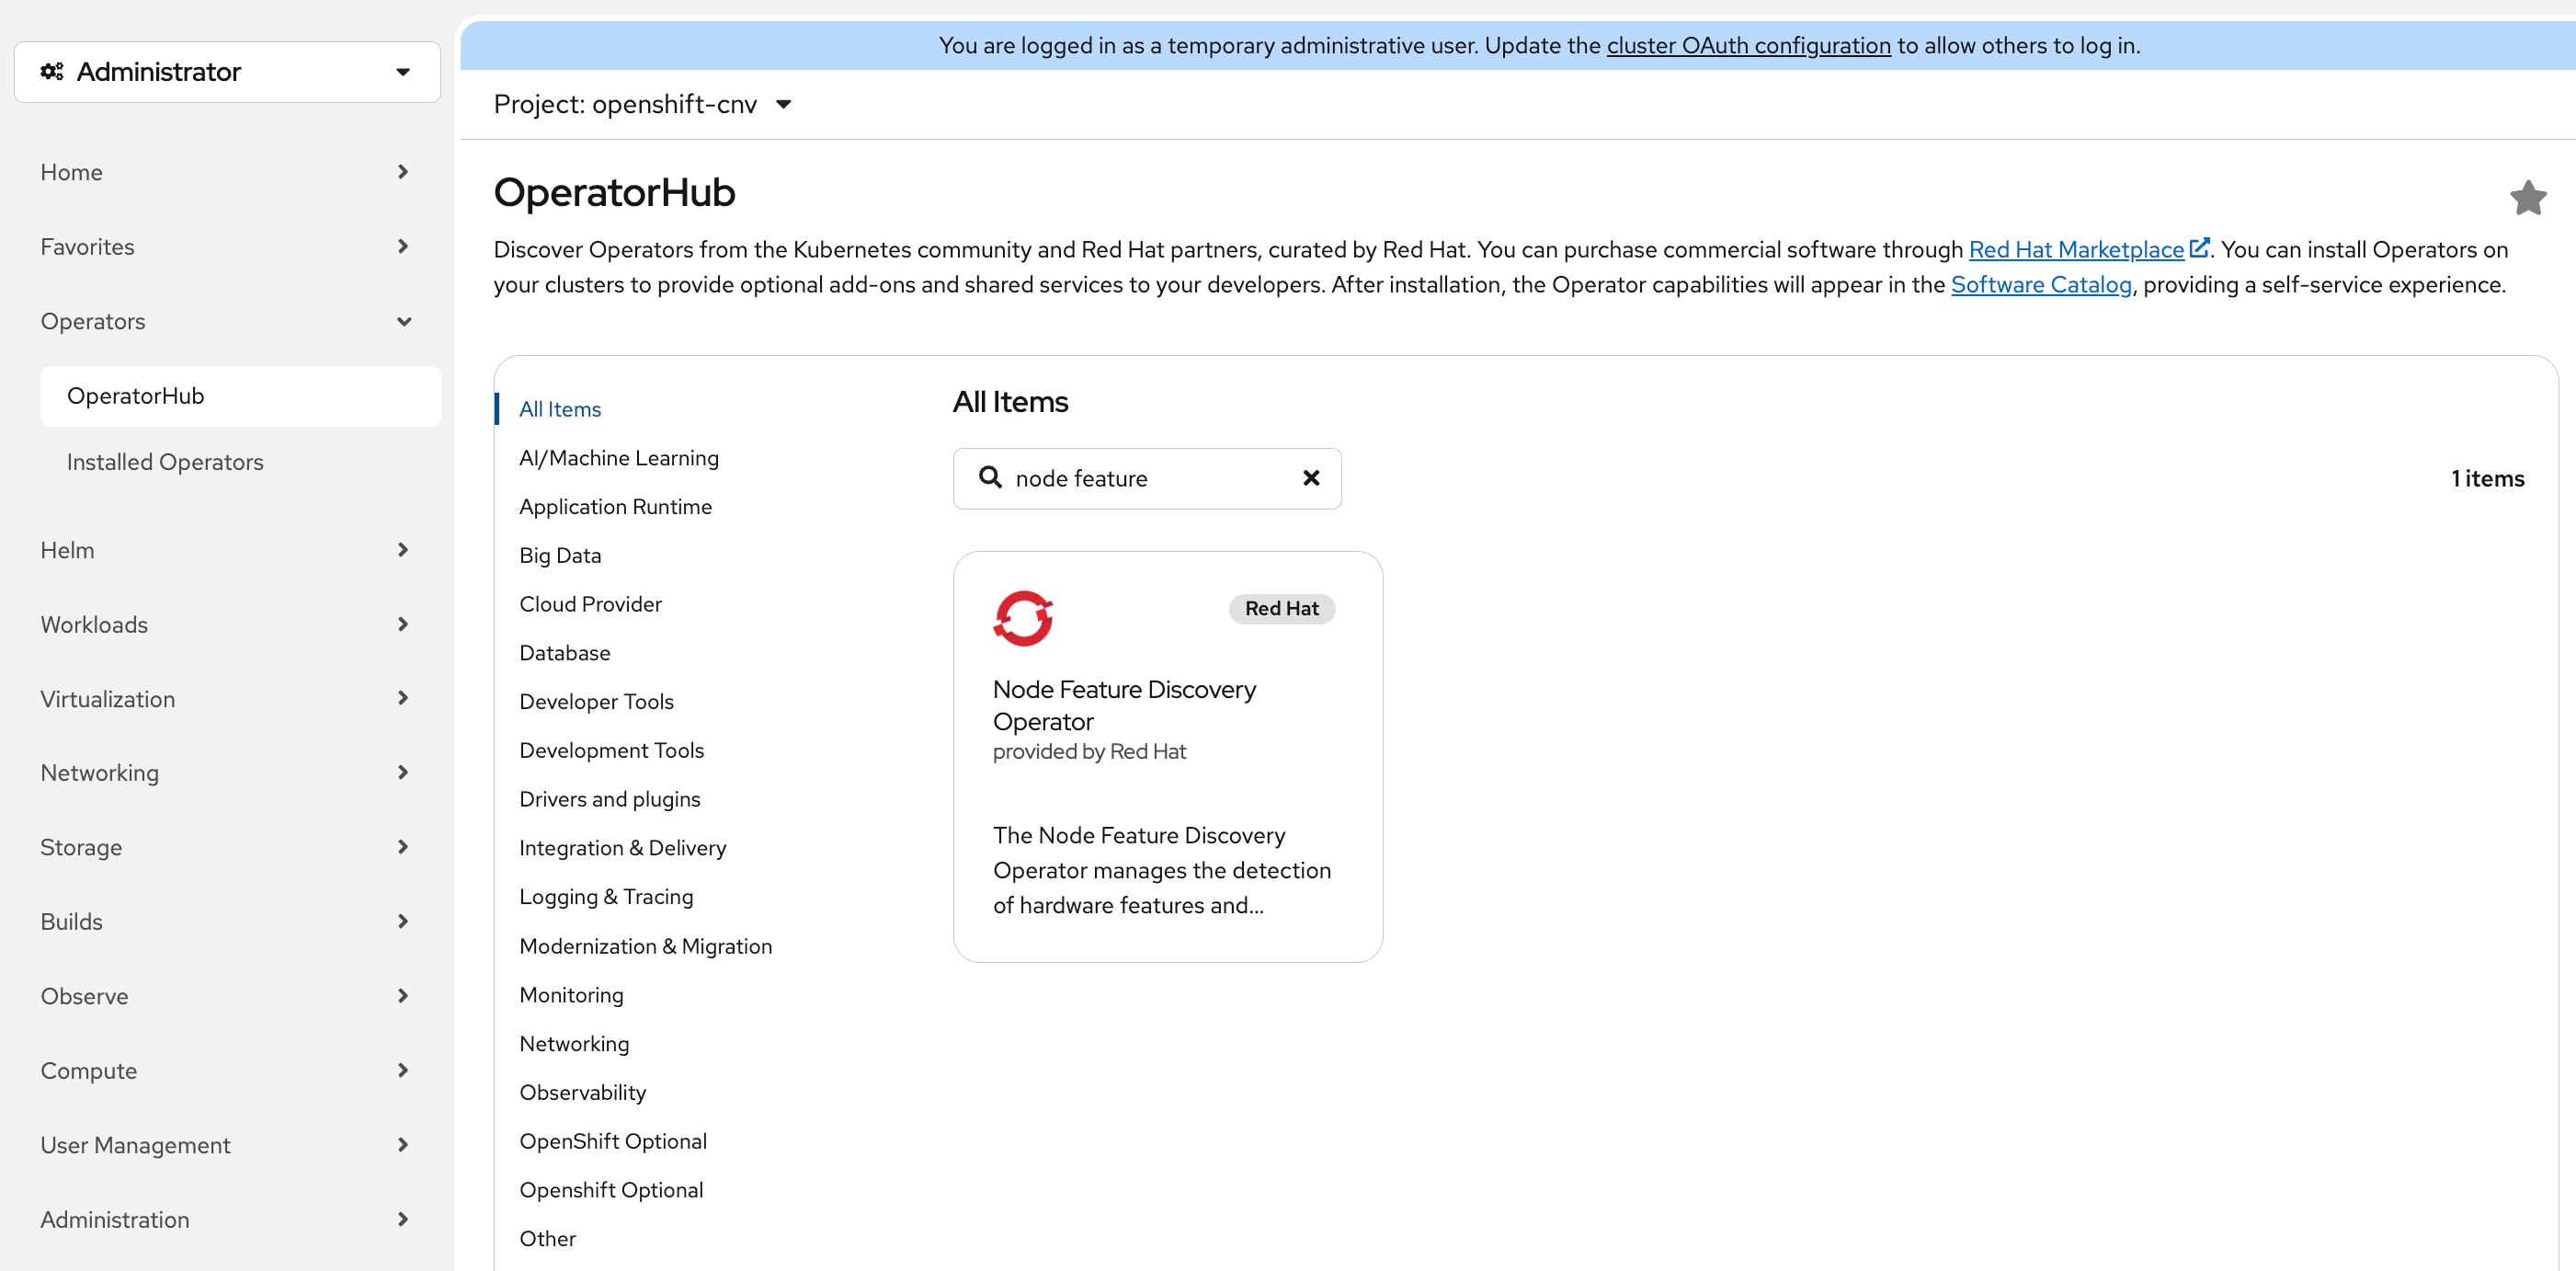Image resolution: width=2576 pixels, height=1271 pixels.
Task: Filter by Application Runtime category
Action: coord(615,506)
